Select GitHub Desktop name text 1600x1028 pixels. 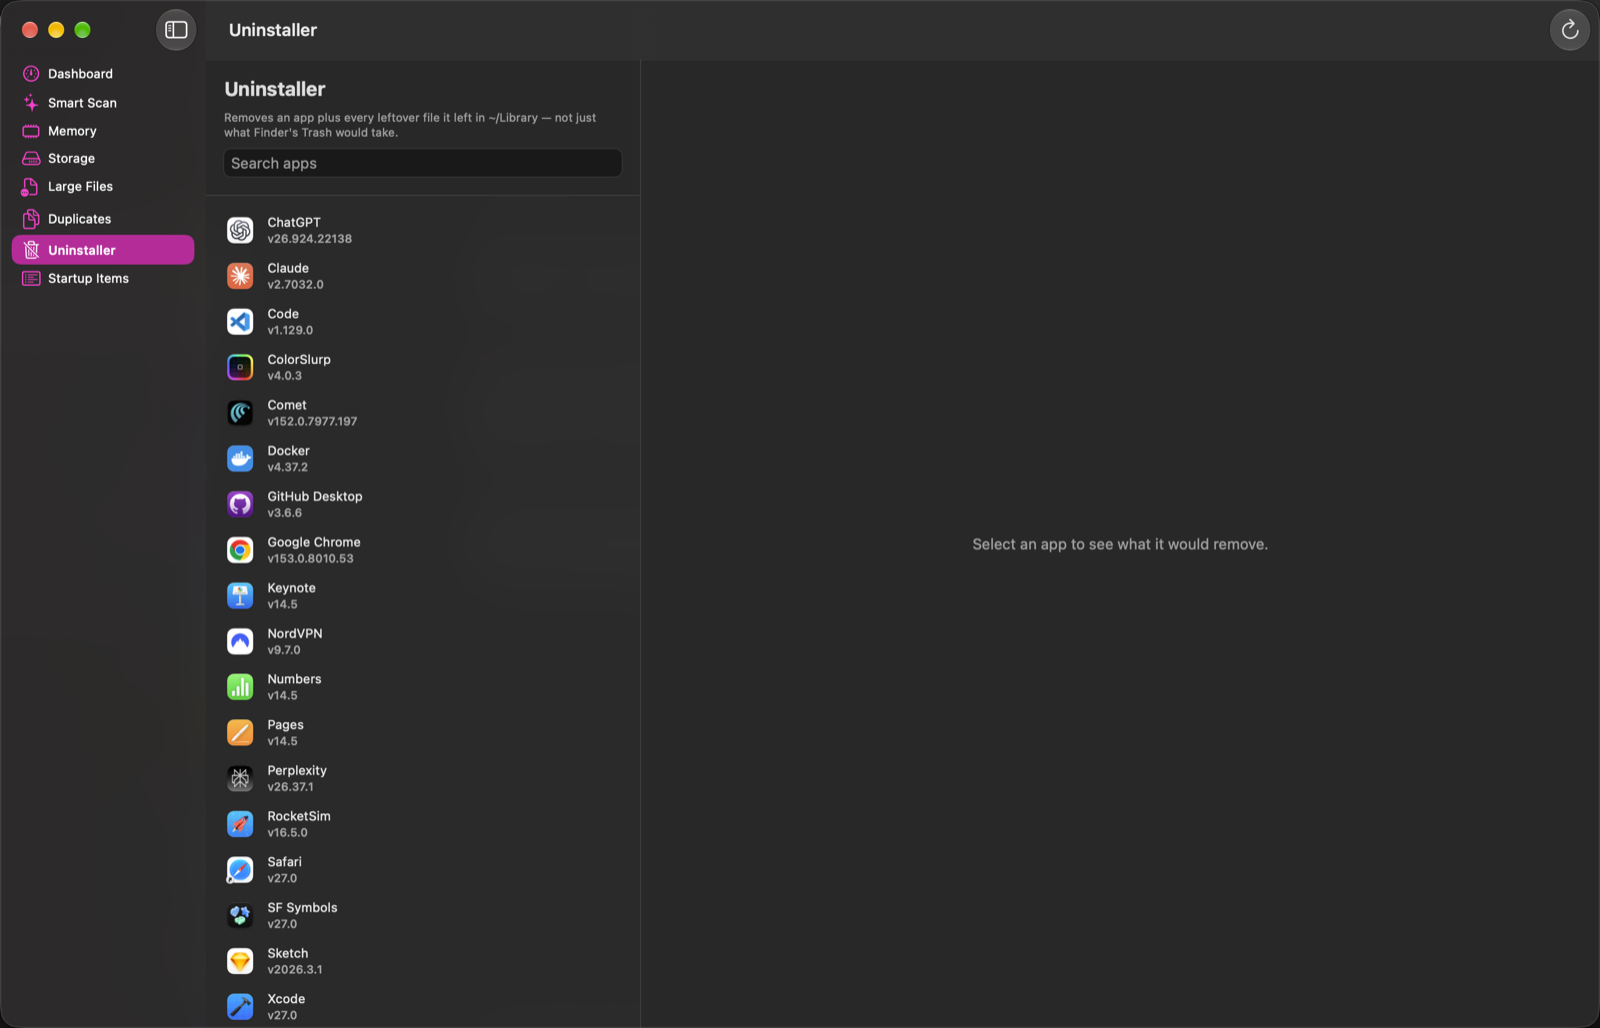(x=315, y=497)
